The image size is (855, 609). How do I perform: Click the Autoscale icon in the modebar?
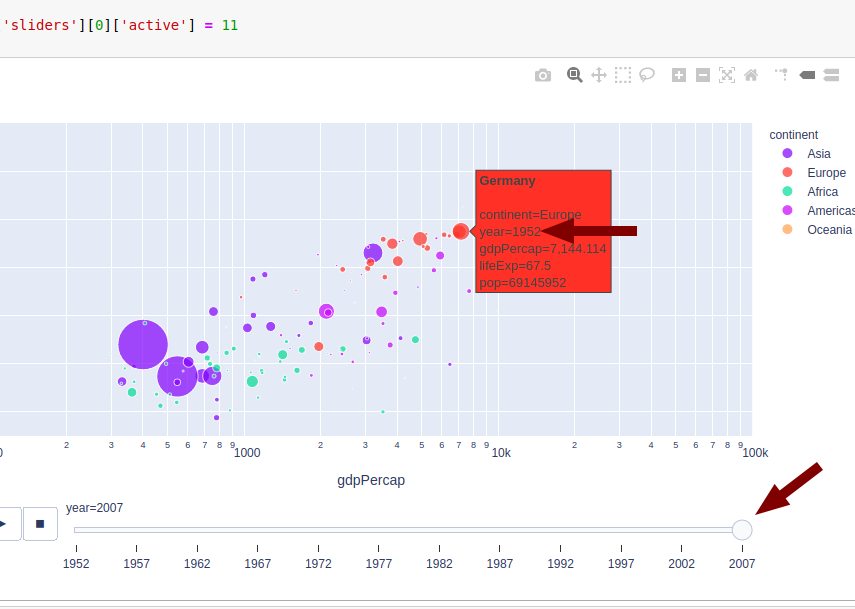(x=727, y=74)
